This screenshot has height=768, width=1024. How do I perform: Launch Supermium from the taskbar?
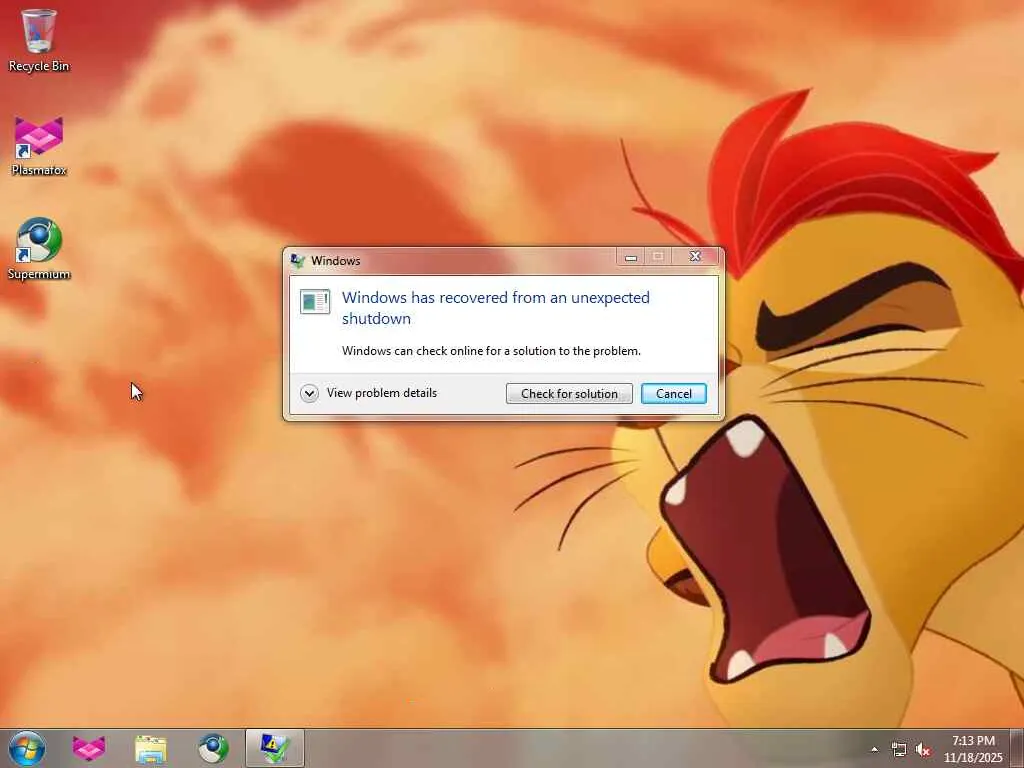[x=213, y=748]
